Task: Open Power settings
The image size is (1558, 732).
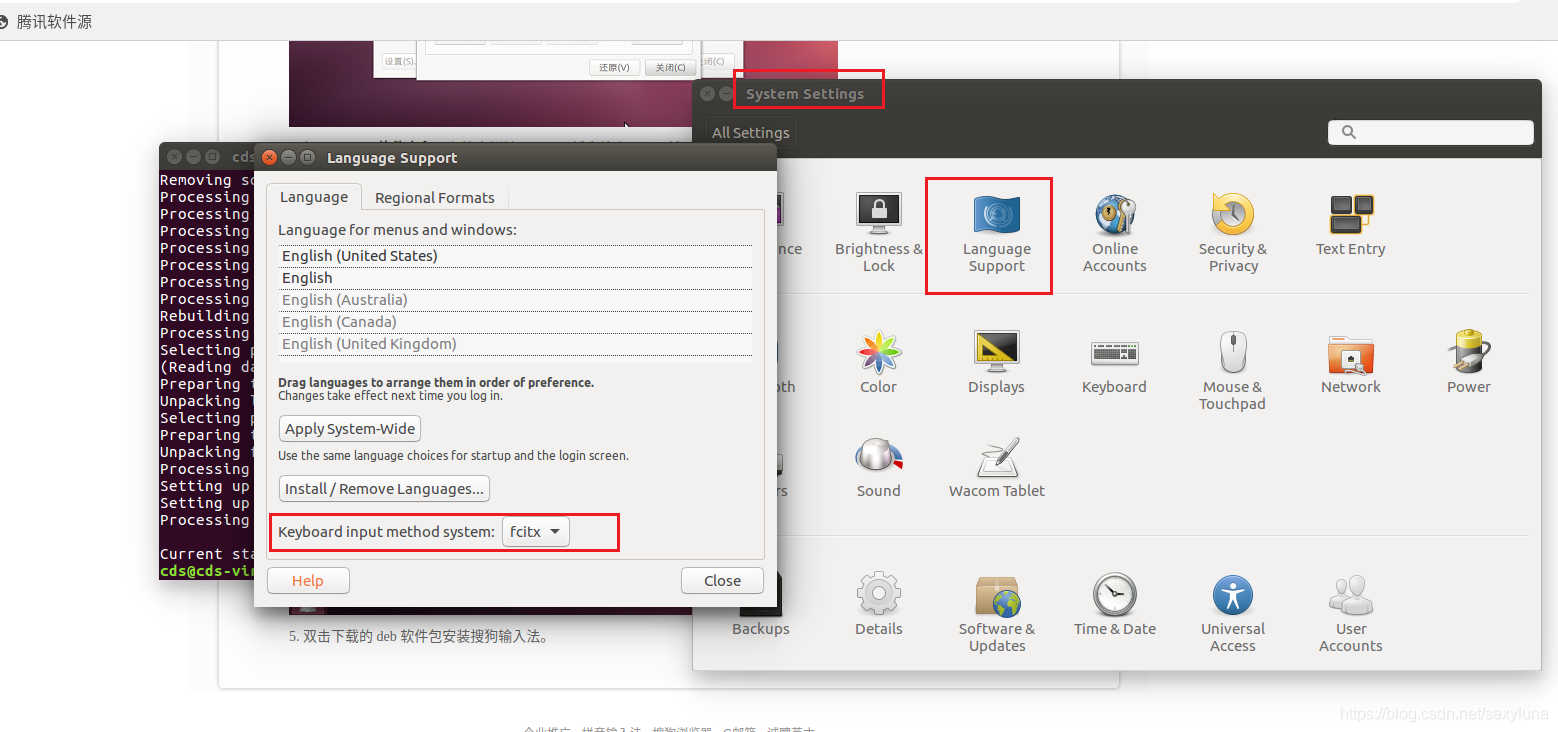Action: point(1468,362)
